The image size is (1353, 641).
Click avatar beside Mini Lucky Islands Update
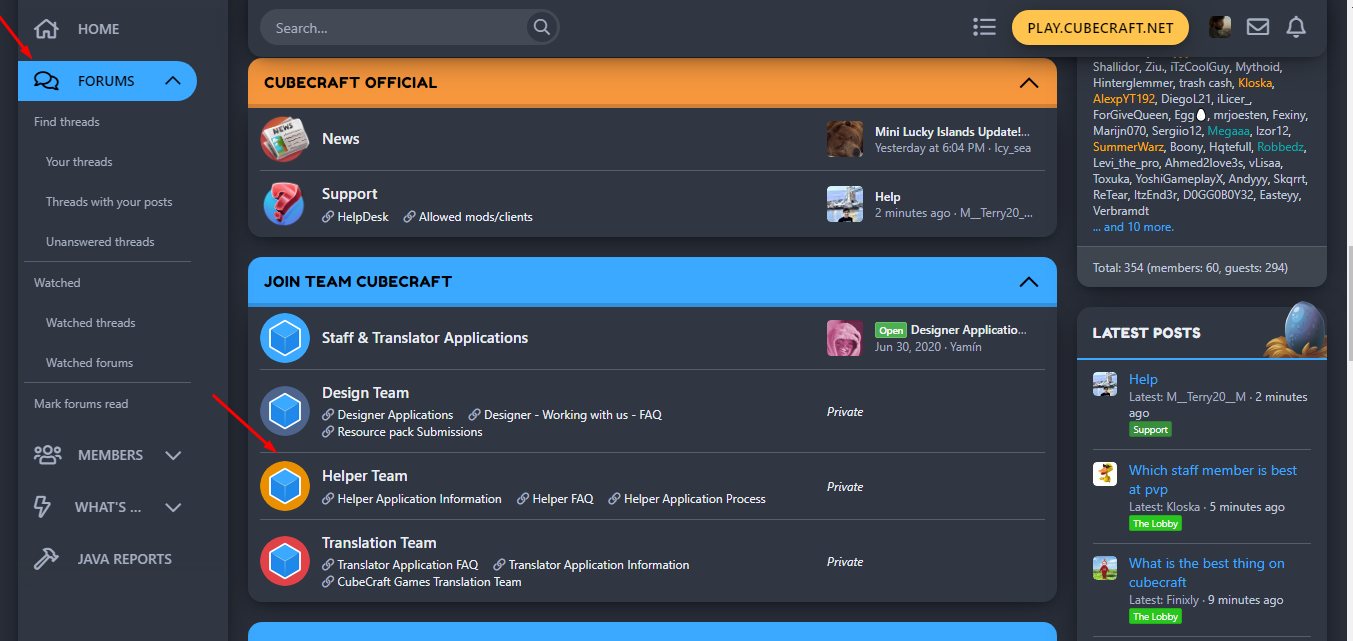(x=845, y=139)
